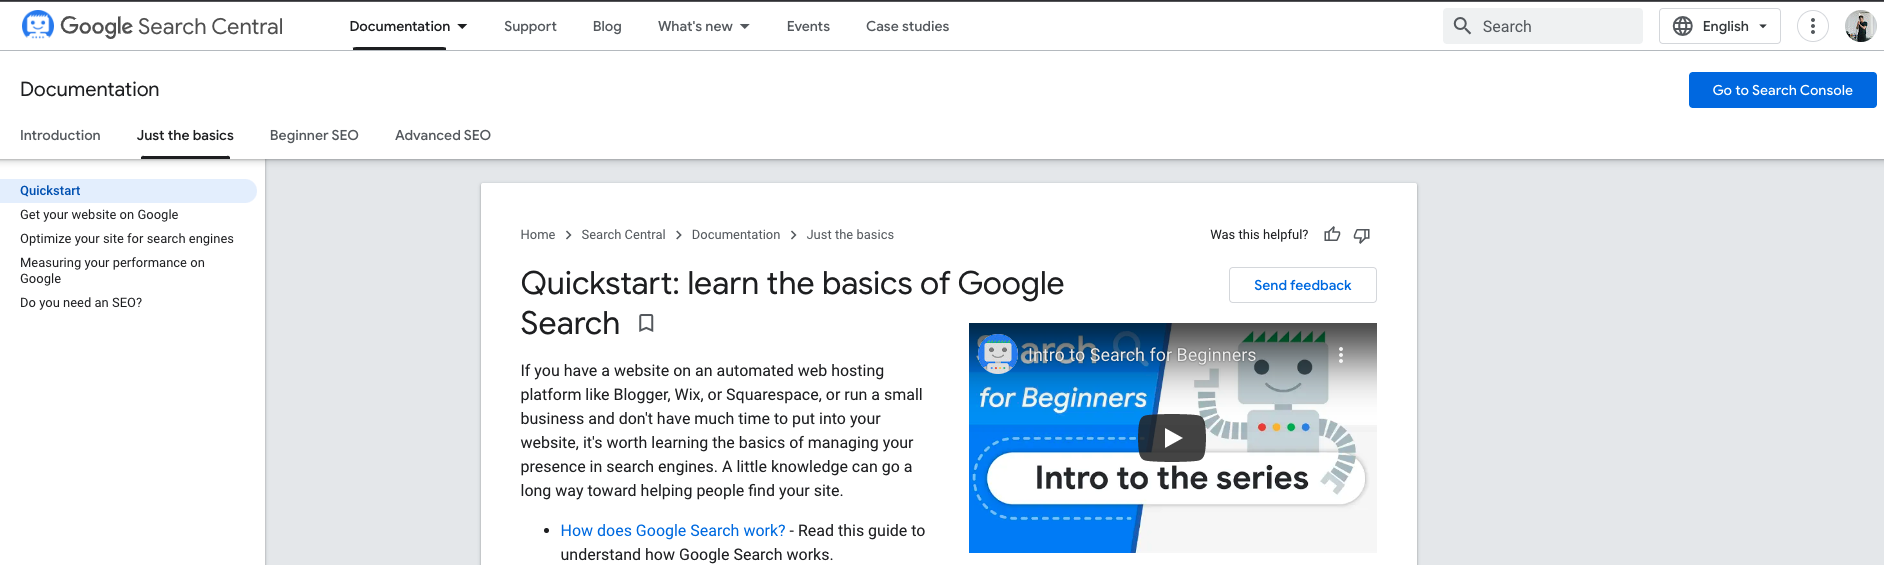Click the thumbs down not helpful icon
This screenshot has width=1884, height=565.
(1362, 235)
